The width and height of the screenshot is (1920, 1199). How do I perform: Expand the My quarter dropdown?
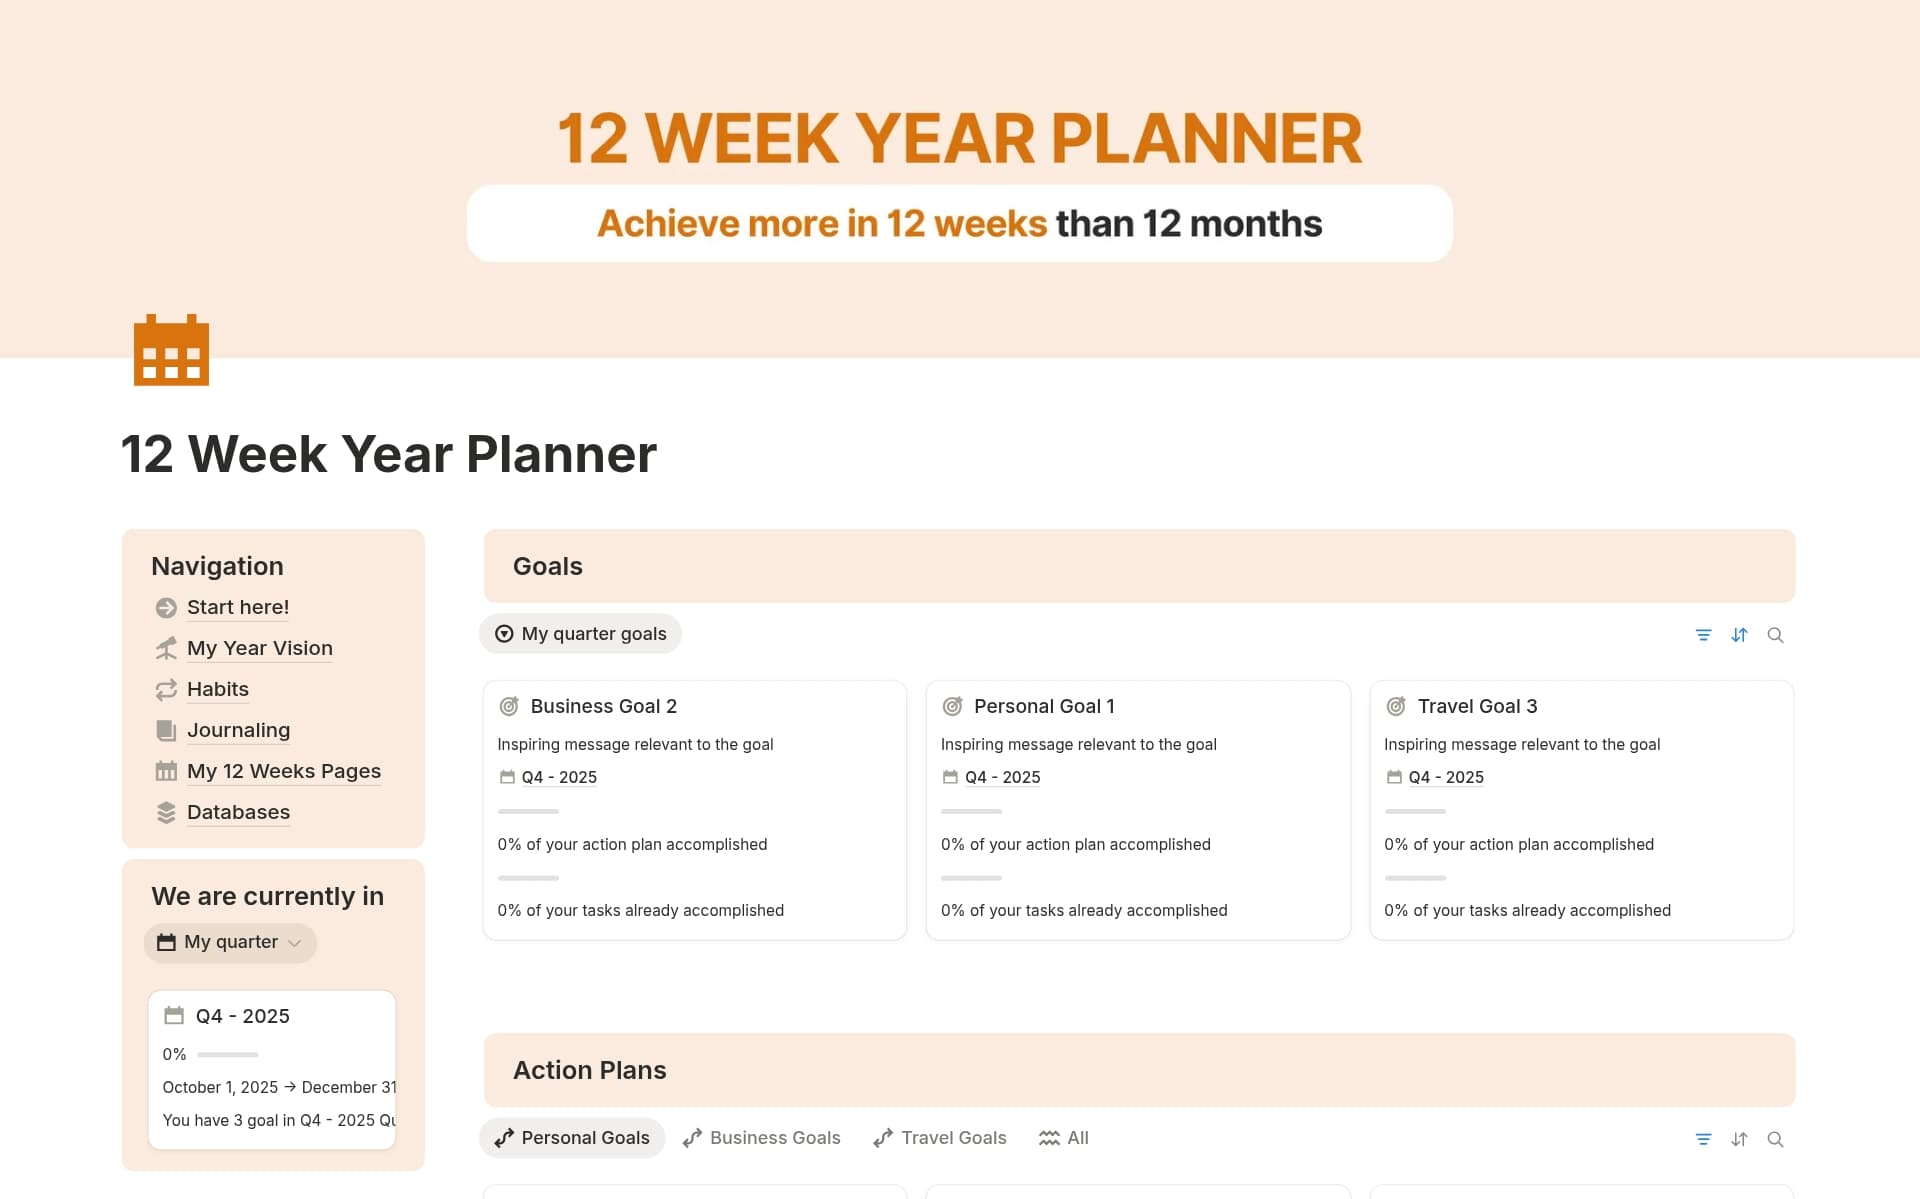pos(230,942)
